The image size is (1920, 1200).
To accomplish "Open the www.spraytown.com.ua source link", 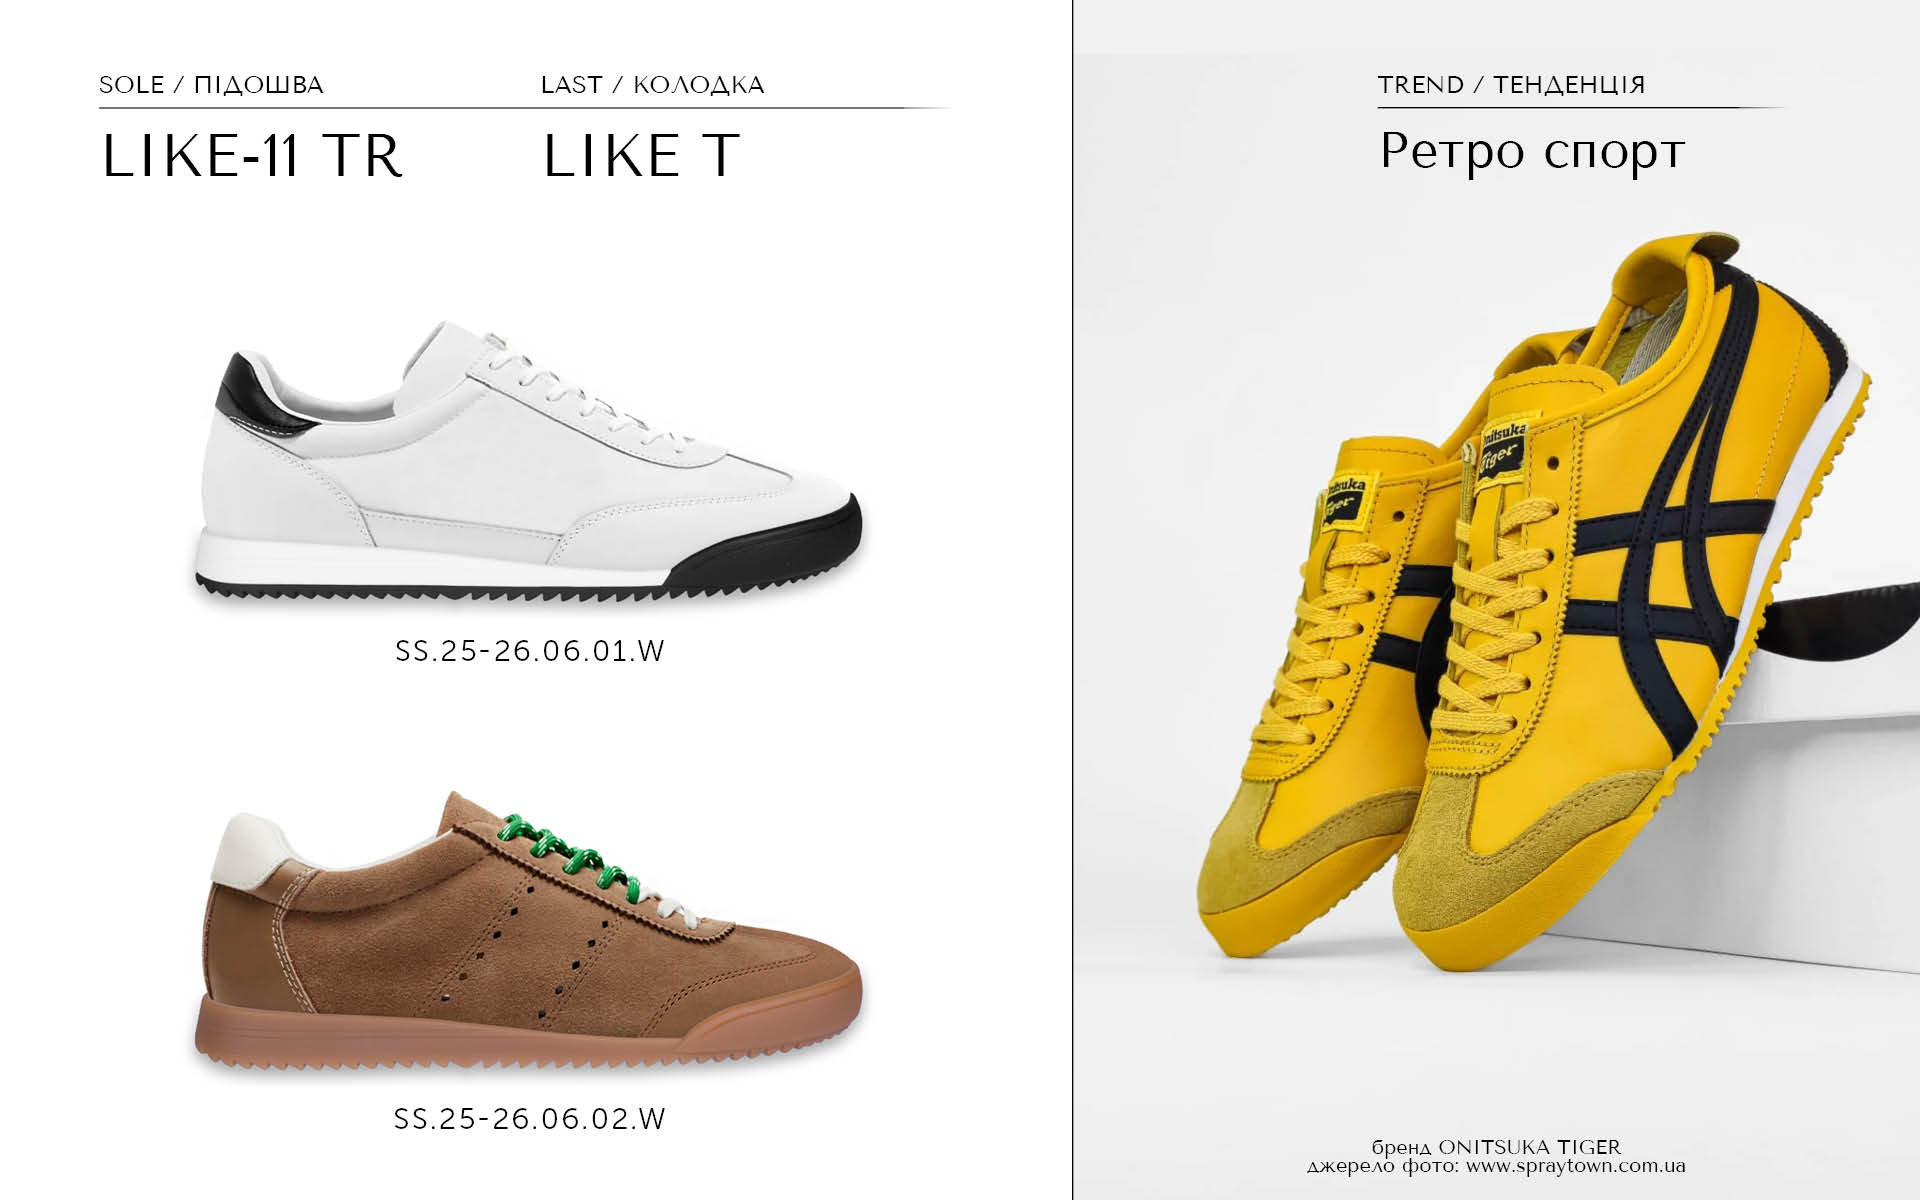I will tap(1576, 1166).
